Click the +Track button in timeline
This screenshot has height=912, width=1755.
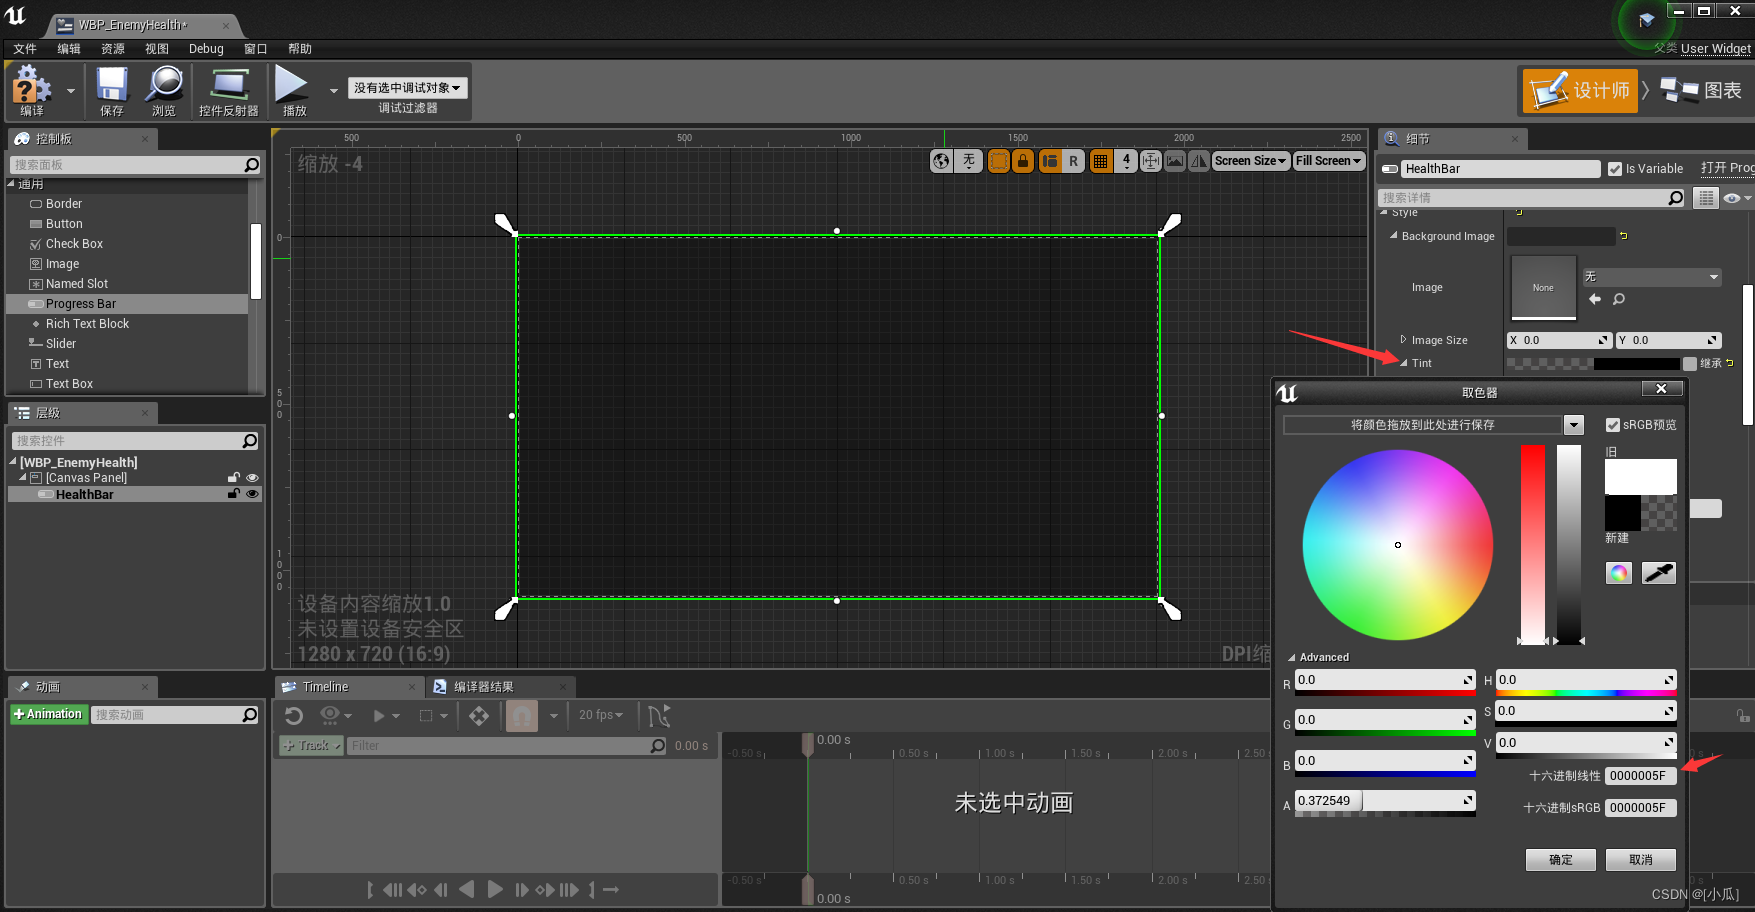pos(310,745)
